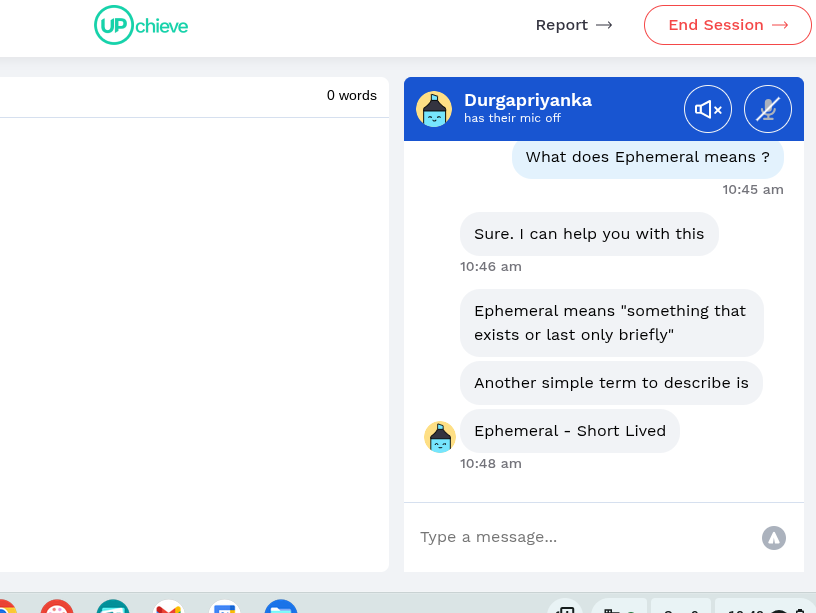The image size is (816, 613).
Task: Click the 10:48 am timestamp
Action: [x=491, y=463]
